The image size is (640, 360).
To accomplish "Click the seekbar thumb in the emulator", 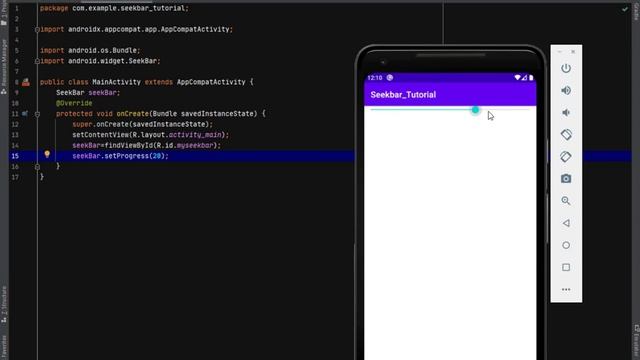I will 475,110.
